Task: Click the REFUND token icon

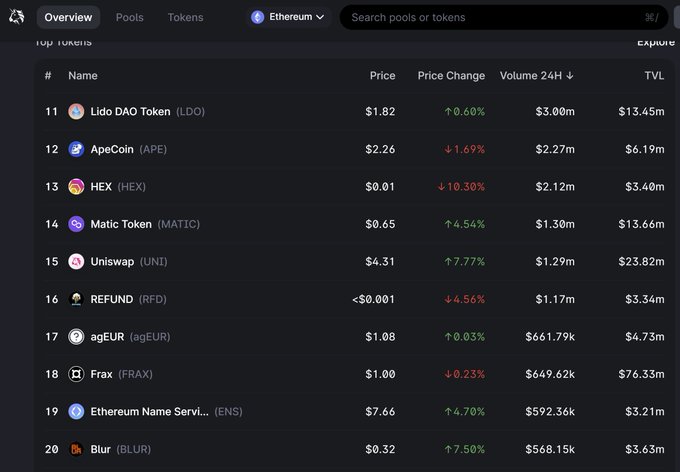Action: click(76, 299)
